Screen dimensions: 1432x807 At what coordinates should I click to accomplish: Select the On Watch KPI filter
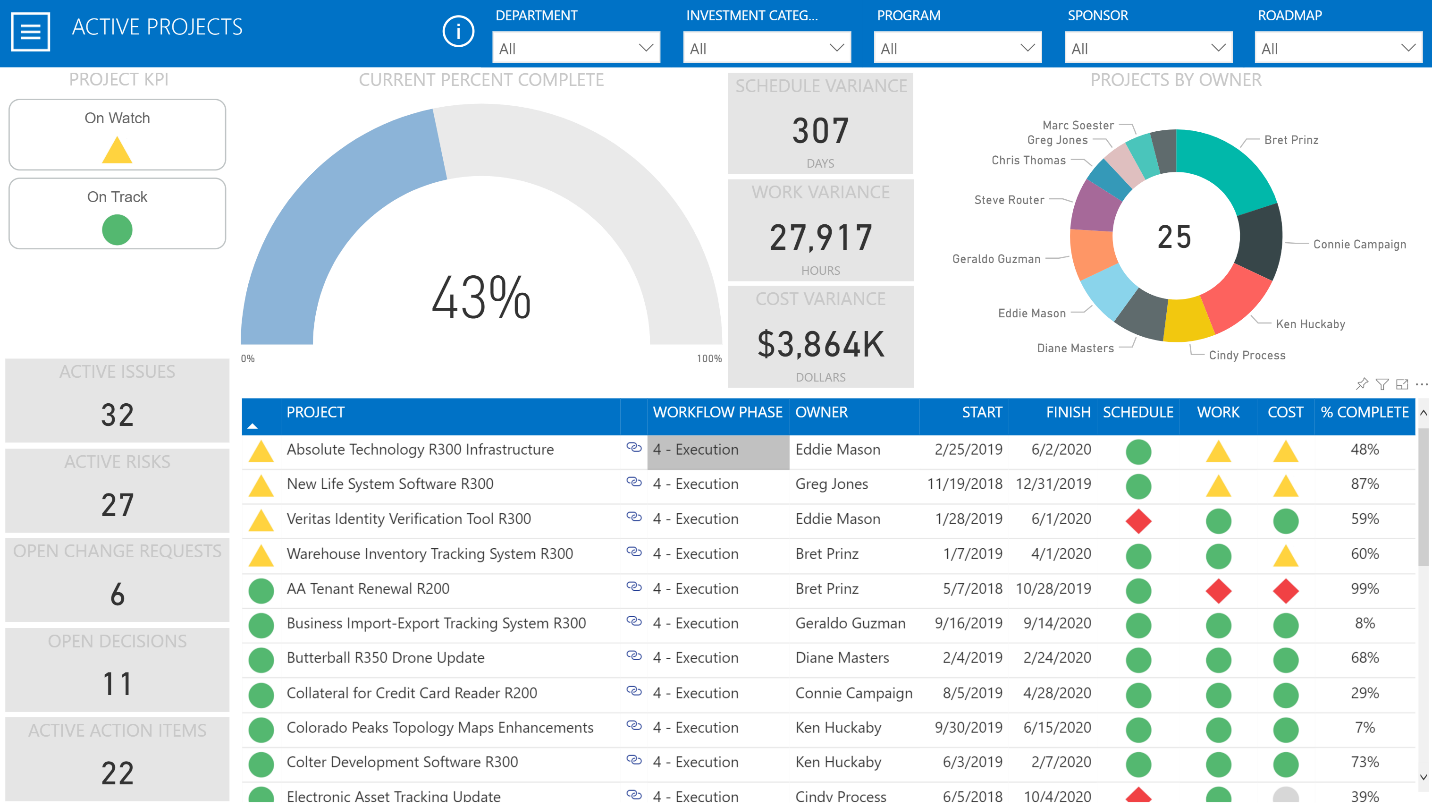pyautogui.click(x=117, y=135)
